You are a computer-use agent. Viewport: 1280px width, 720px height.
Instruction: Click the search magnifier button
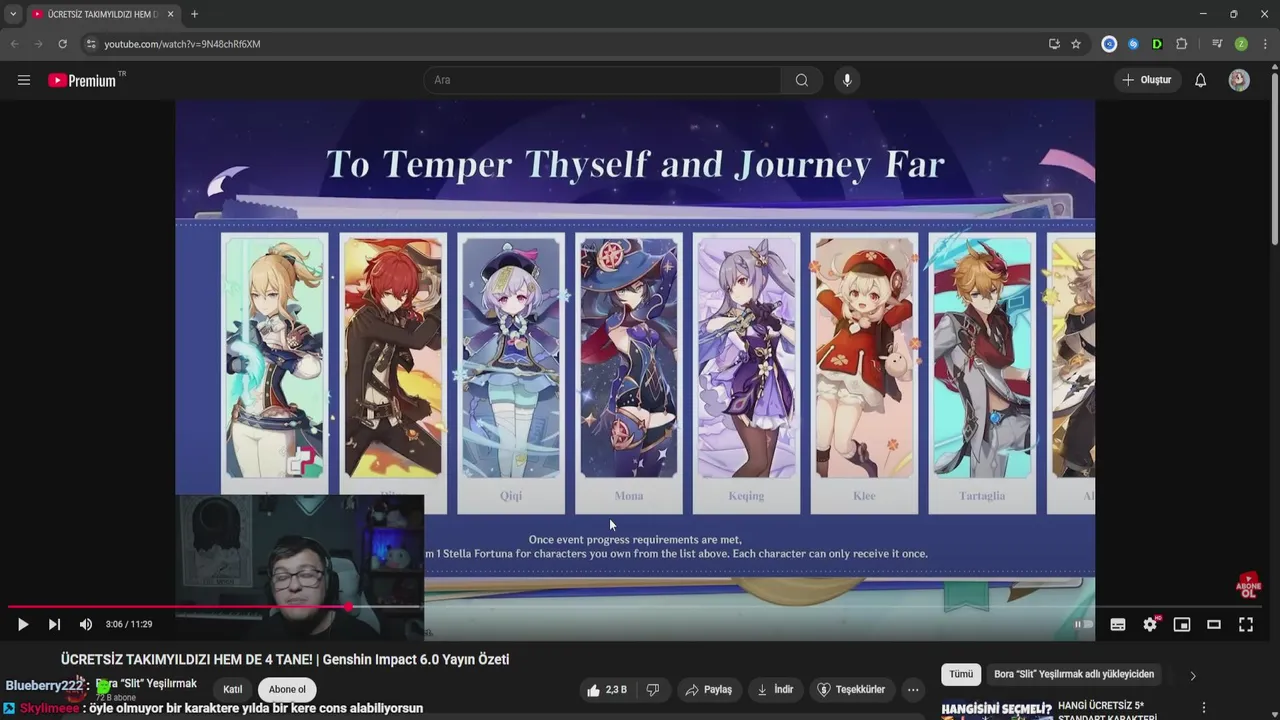pyautogui.click(x=802, y=80)
